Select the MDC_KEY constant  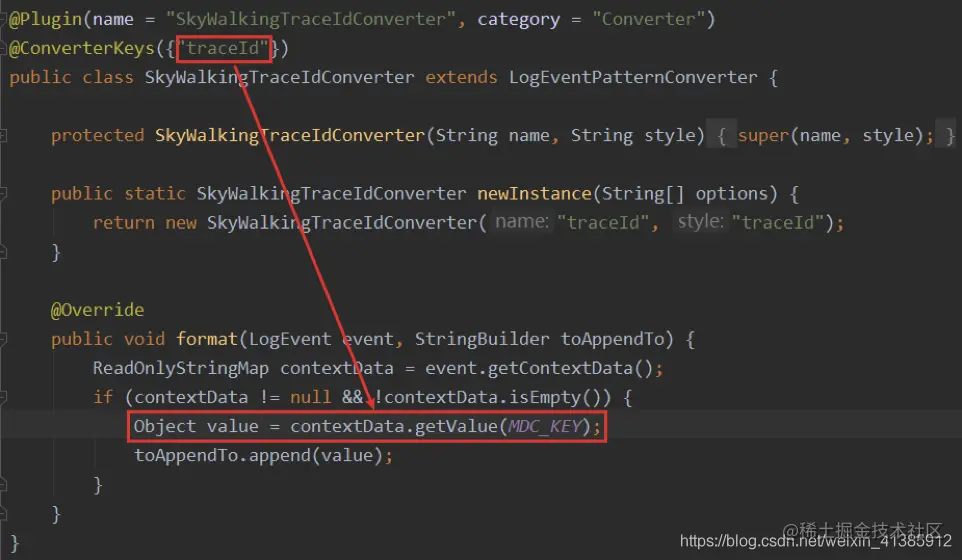(x=544, y=426)
